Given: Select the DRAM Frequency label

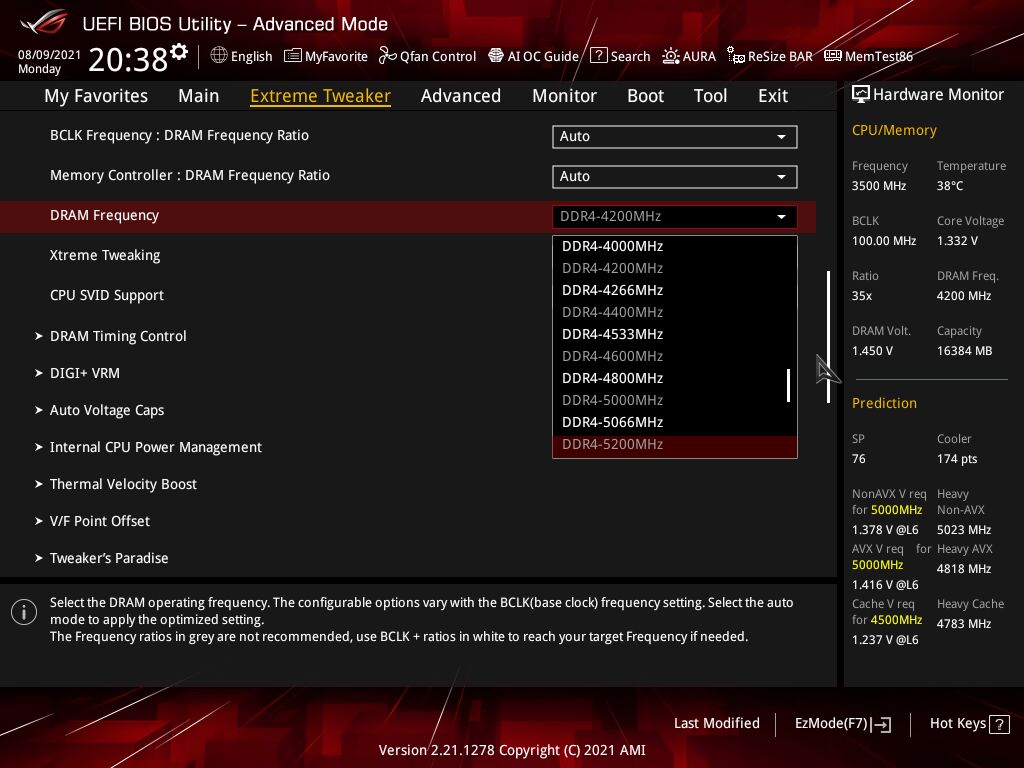Looking at the screenshot, I should [x=104, y=216].
